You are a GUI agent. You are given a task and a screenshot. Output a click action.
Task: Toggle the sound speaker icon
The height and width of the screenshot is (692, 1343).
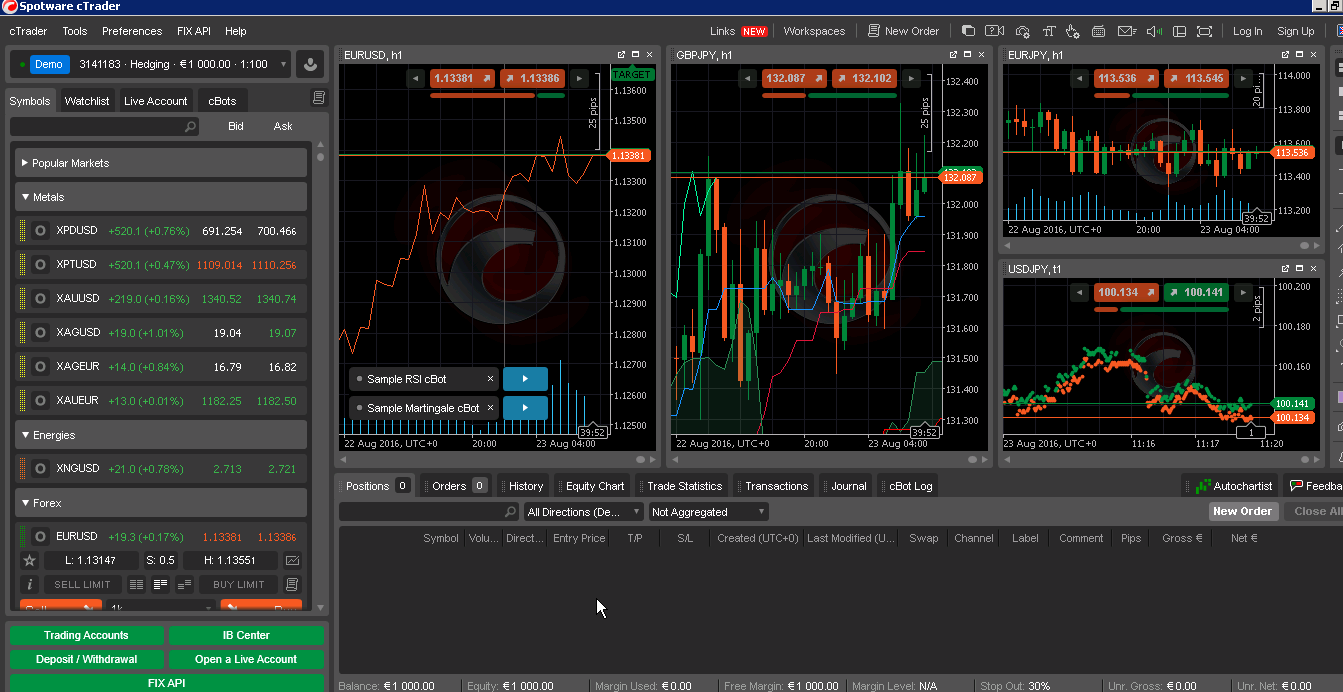[x=1153, y=31]
